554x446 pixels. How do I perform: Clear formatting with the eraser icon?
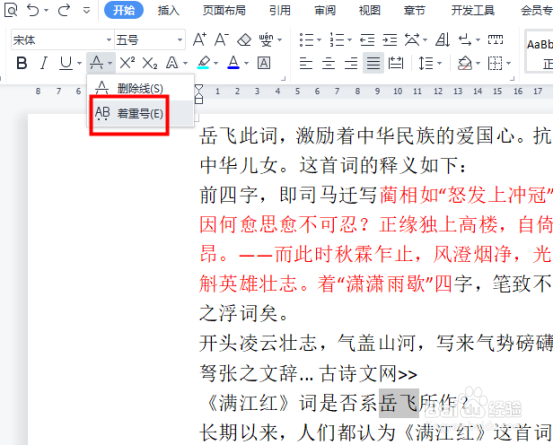244,40
